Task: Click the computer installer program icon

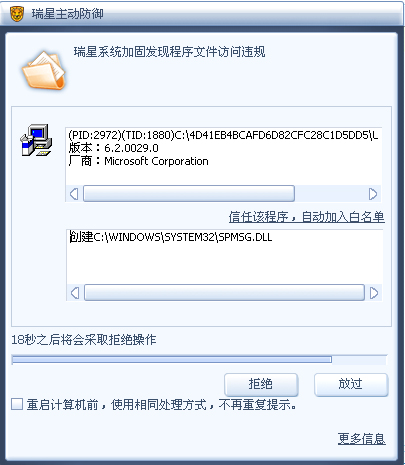Action: [36, 140]
